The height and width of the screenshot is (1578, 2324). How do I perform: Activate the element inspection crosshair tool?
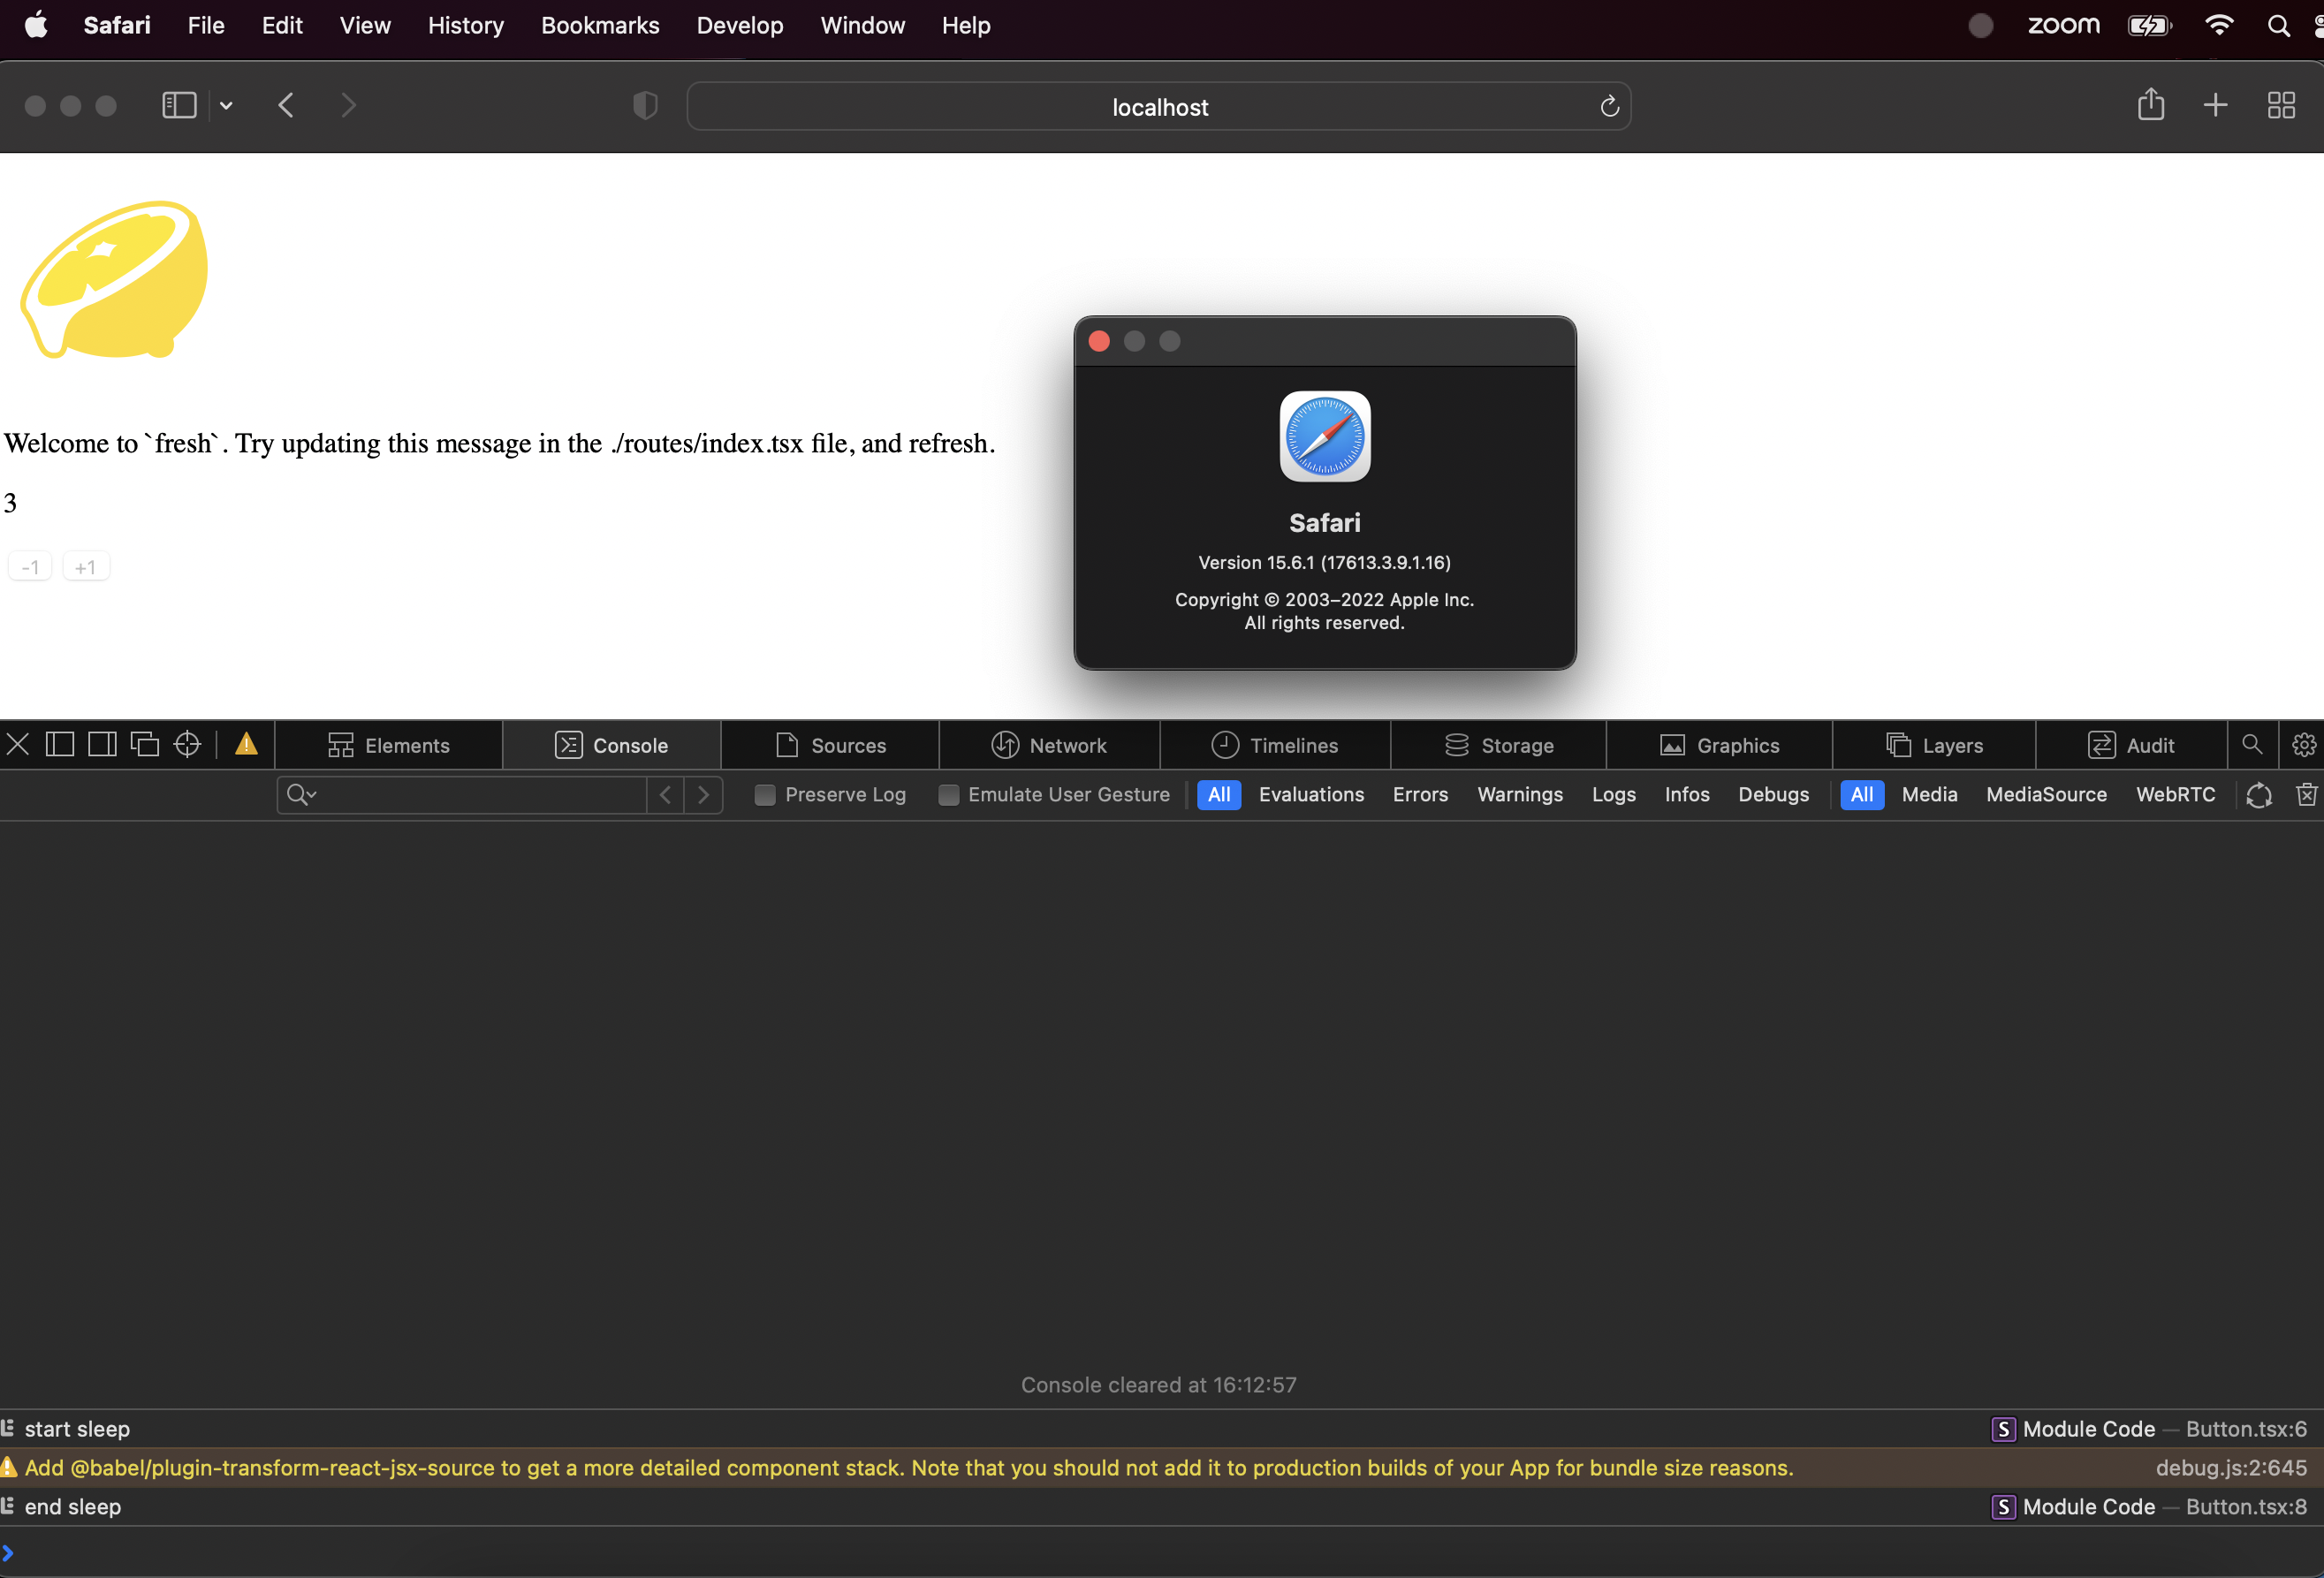(186, 744)
